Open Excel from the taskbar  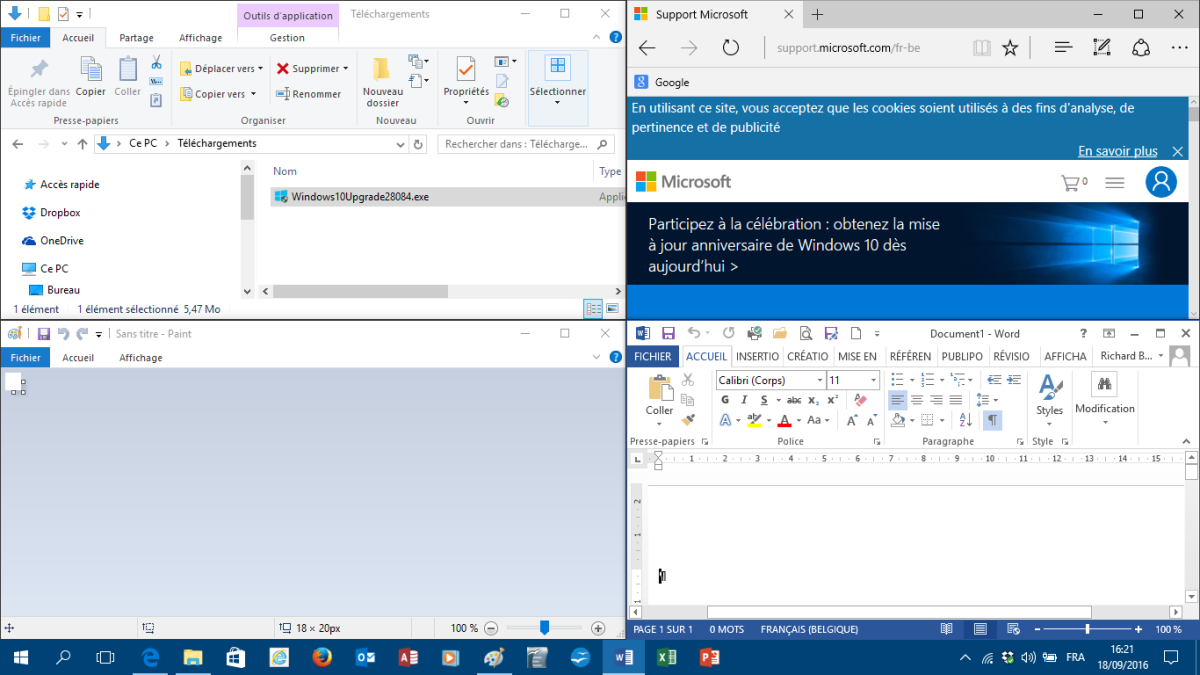coord(665,657)
